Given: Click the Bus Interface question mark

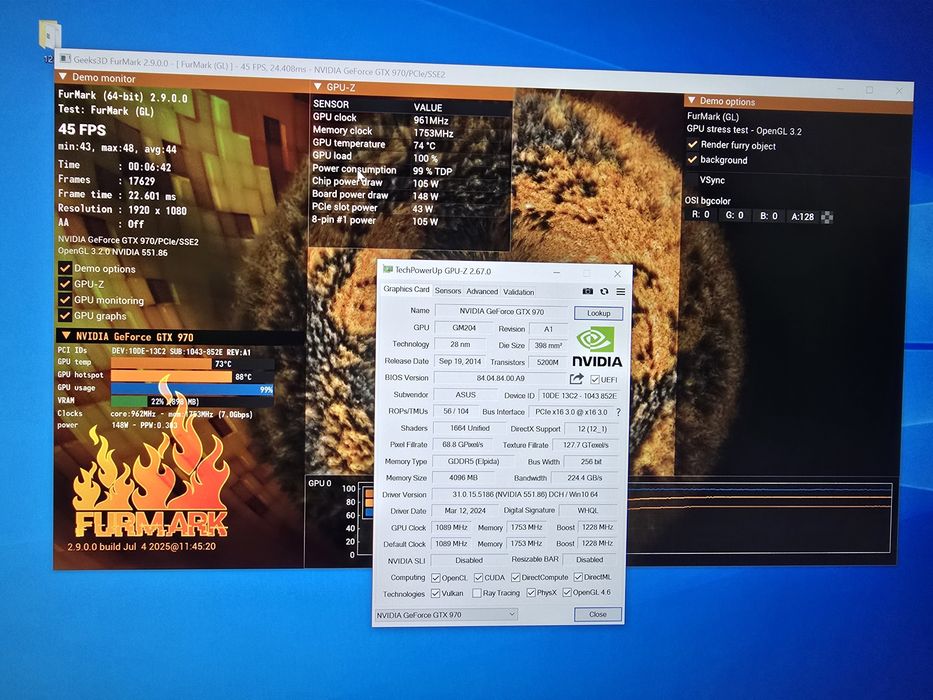Looking at the screenshot, I should pyautogui.click(x=618, y=412).
